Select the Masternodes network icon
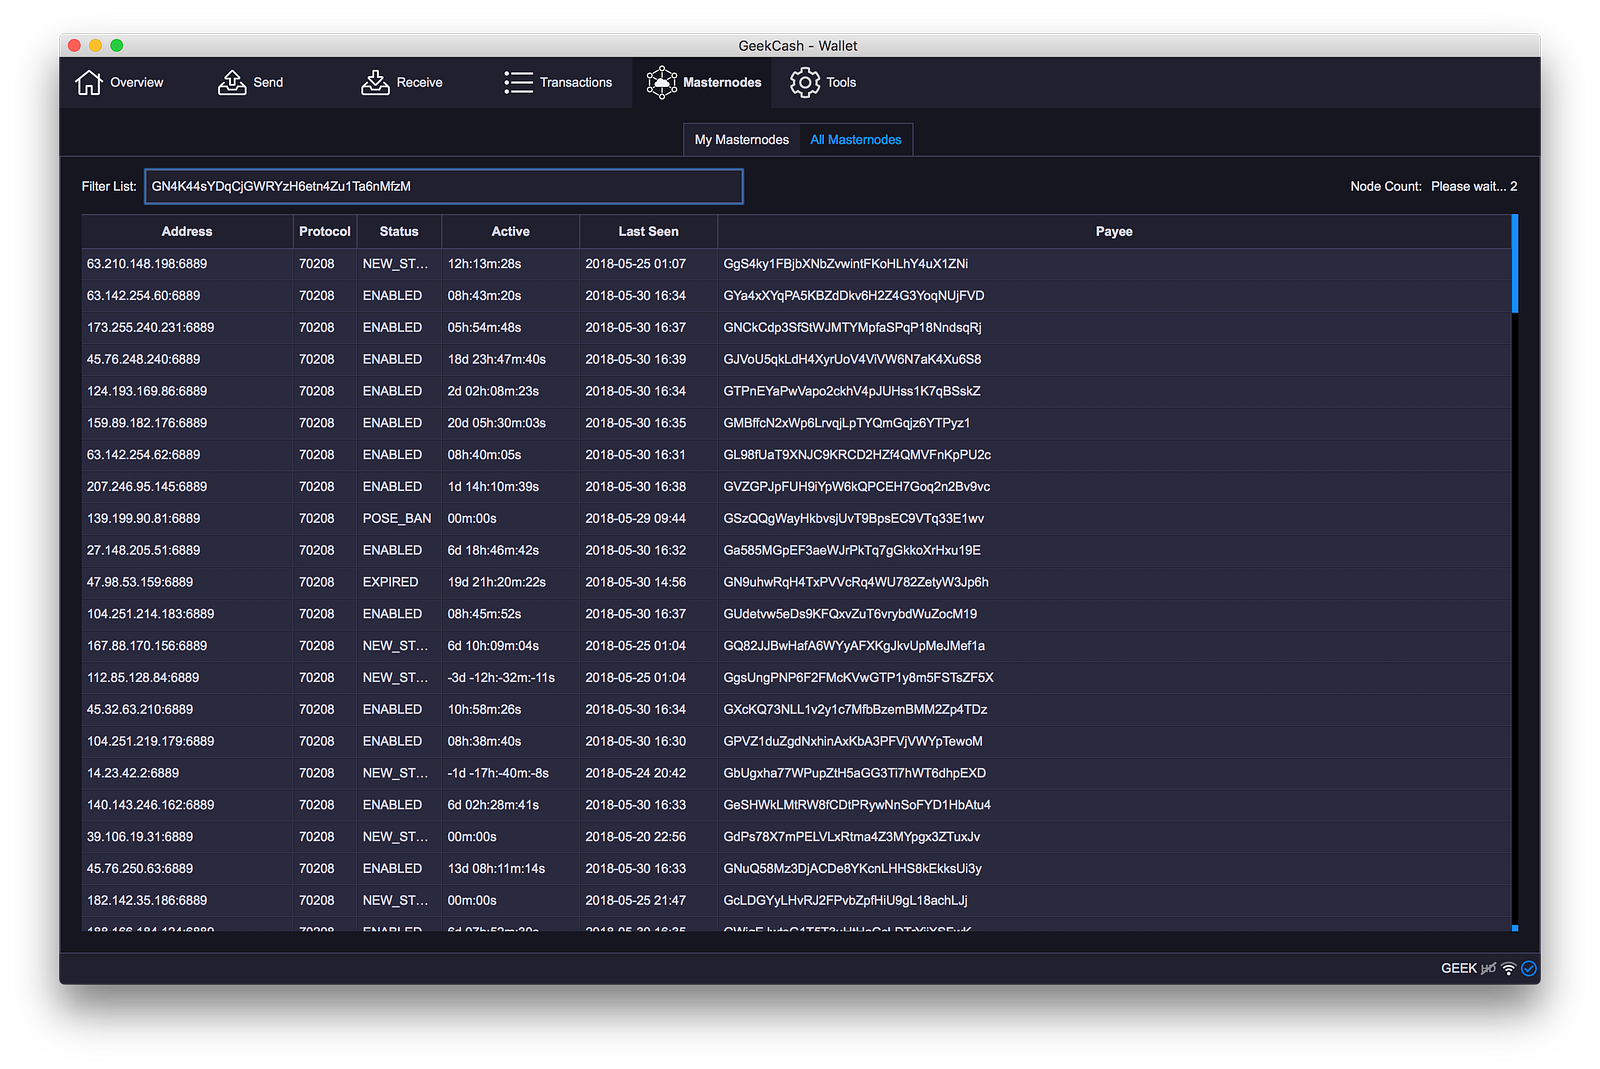 tap(662, 82)
